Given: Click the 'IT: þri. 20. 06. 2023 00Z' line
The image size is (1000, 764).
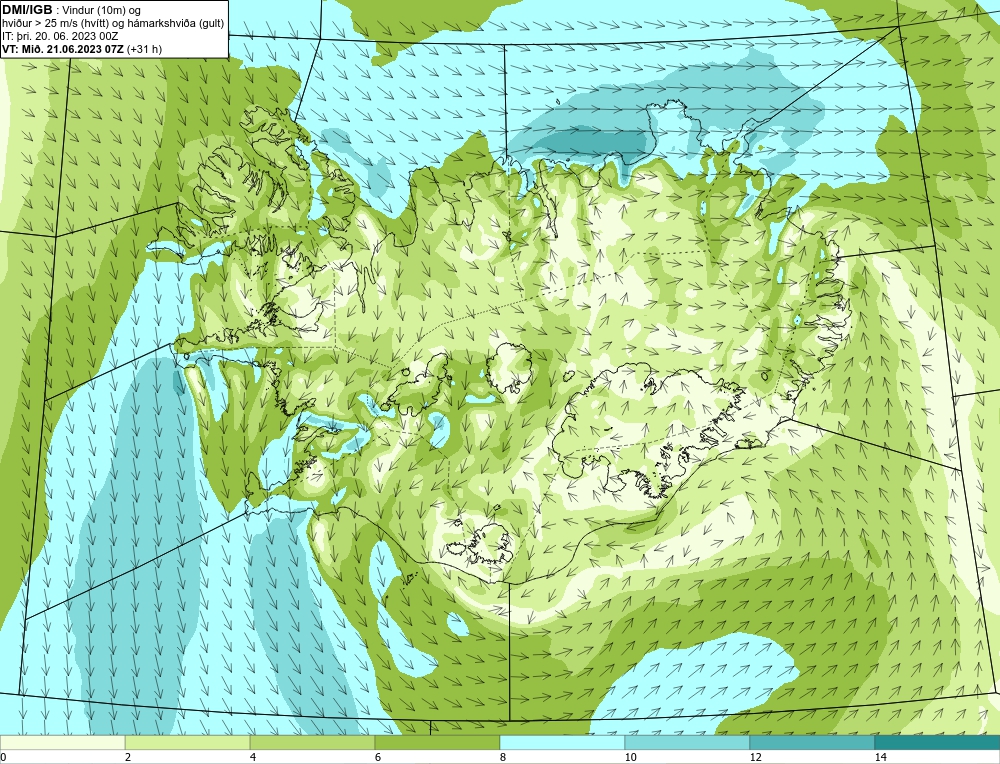Looking at the screenshot, I should pyautogui.click(x=60, y=36).
